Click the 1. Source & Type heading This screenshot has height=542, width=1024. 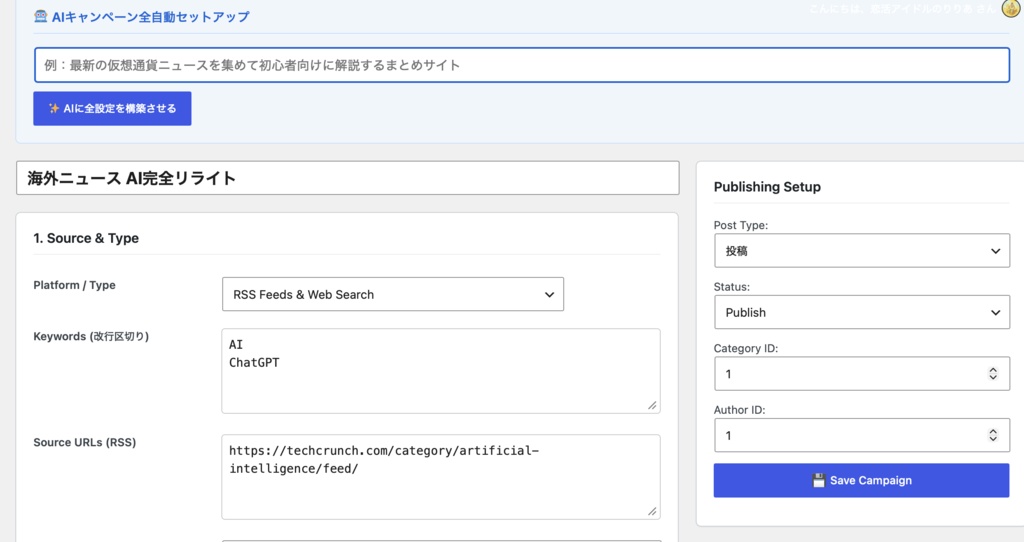click(x=86, y=238)
